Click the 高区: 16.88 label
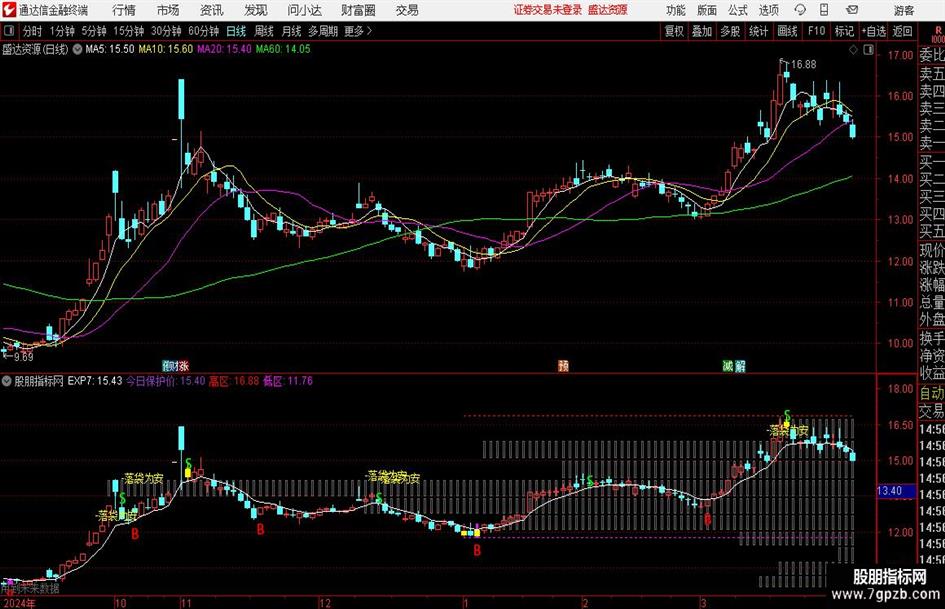Viewport: 945px width, 609px height. [x=234, y=381]
